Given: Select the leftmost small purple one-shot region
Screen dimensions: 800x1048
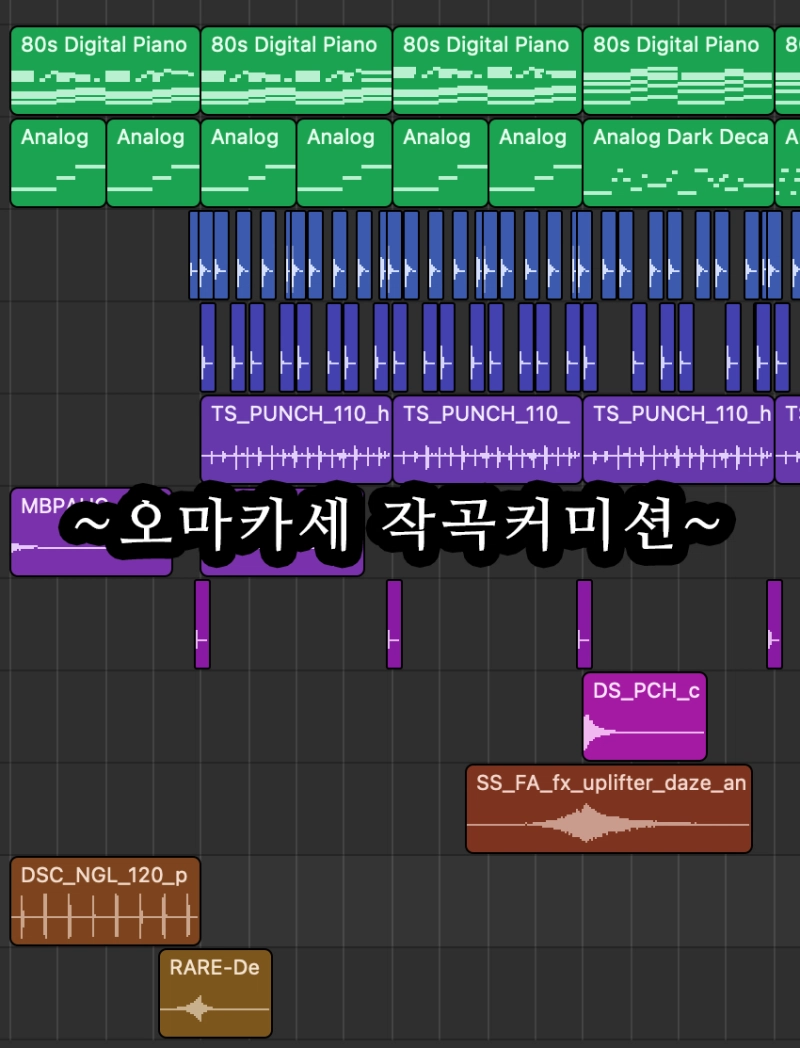Looking at the screenshot, I should click(x=202, y=624).
